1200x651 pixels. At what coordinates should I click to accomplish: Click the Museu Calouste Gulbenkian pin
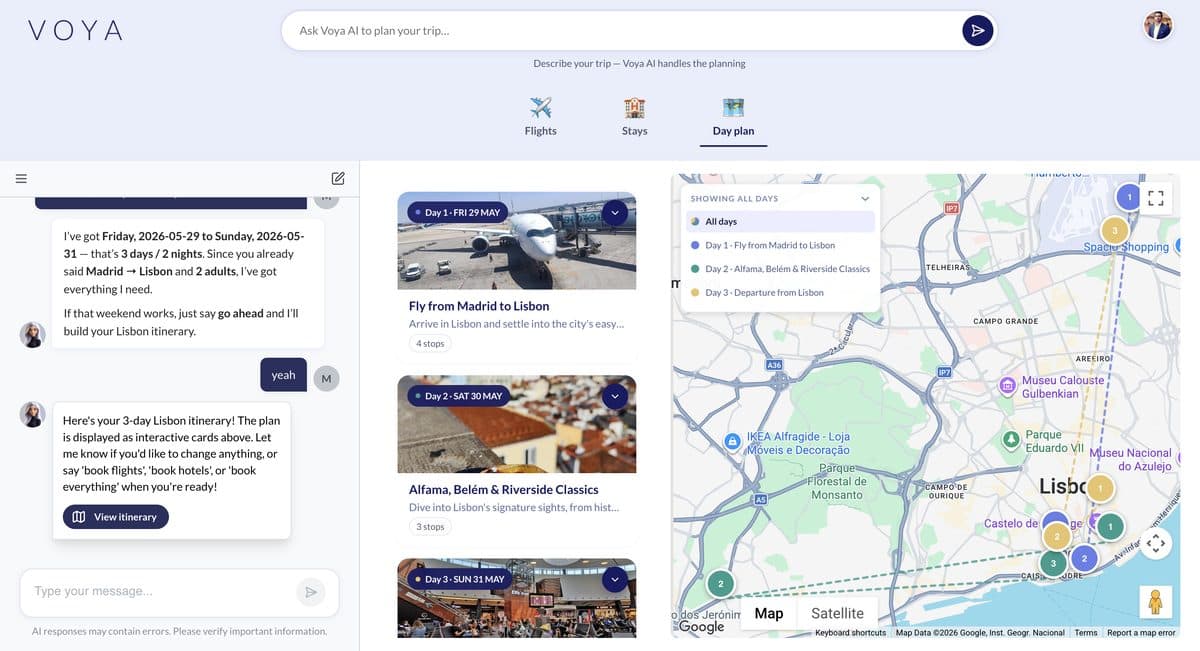(1008, 384)
